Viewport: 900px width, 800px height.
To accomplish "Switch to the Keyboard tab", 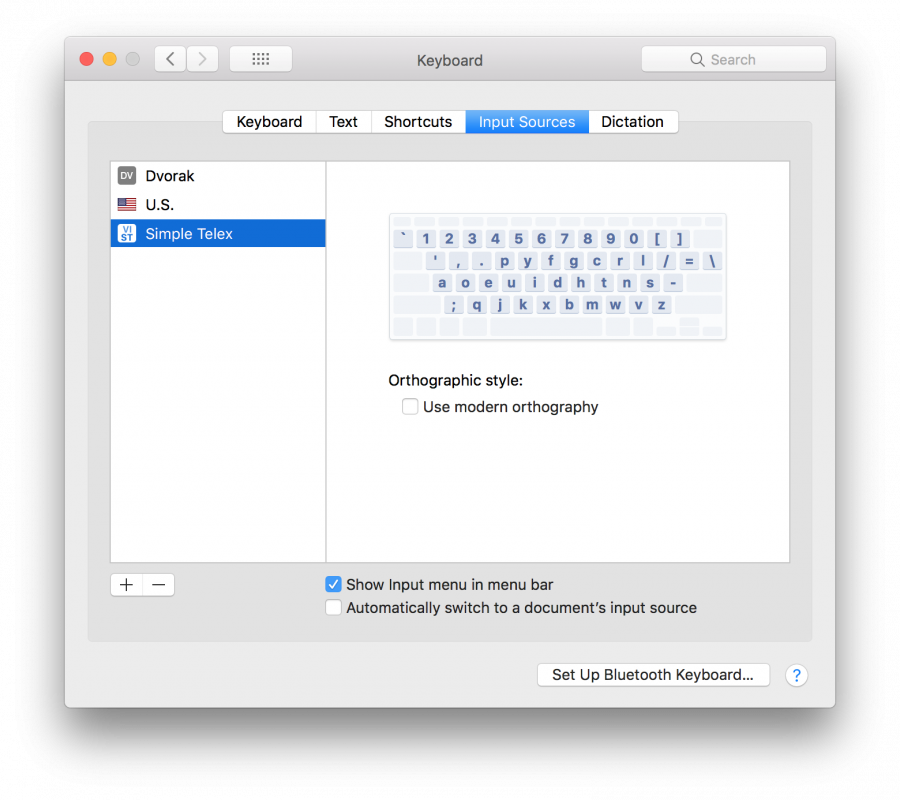I will pyautogui.click(x=269, y=122).
